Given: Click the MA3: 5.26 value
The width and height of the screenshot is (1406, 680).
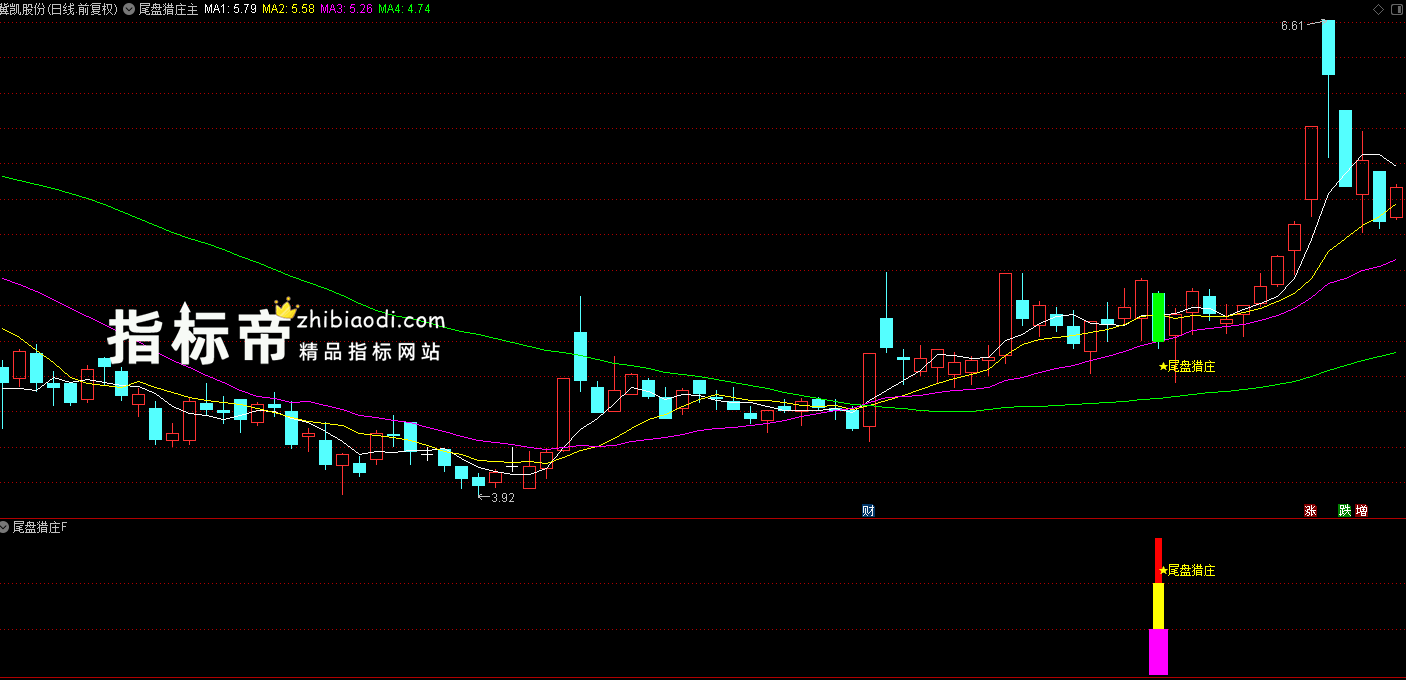Looking at the screenshot, I should (347, 8).
